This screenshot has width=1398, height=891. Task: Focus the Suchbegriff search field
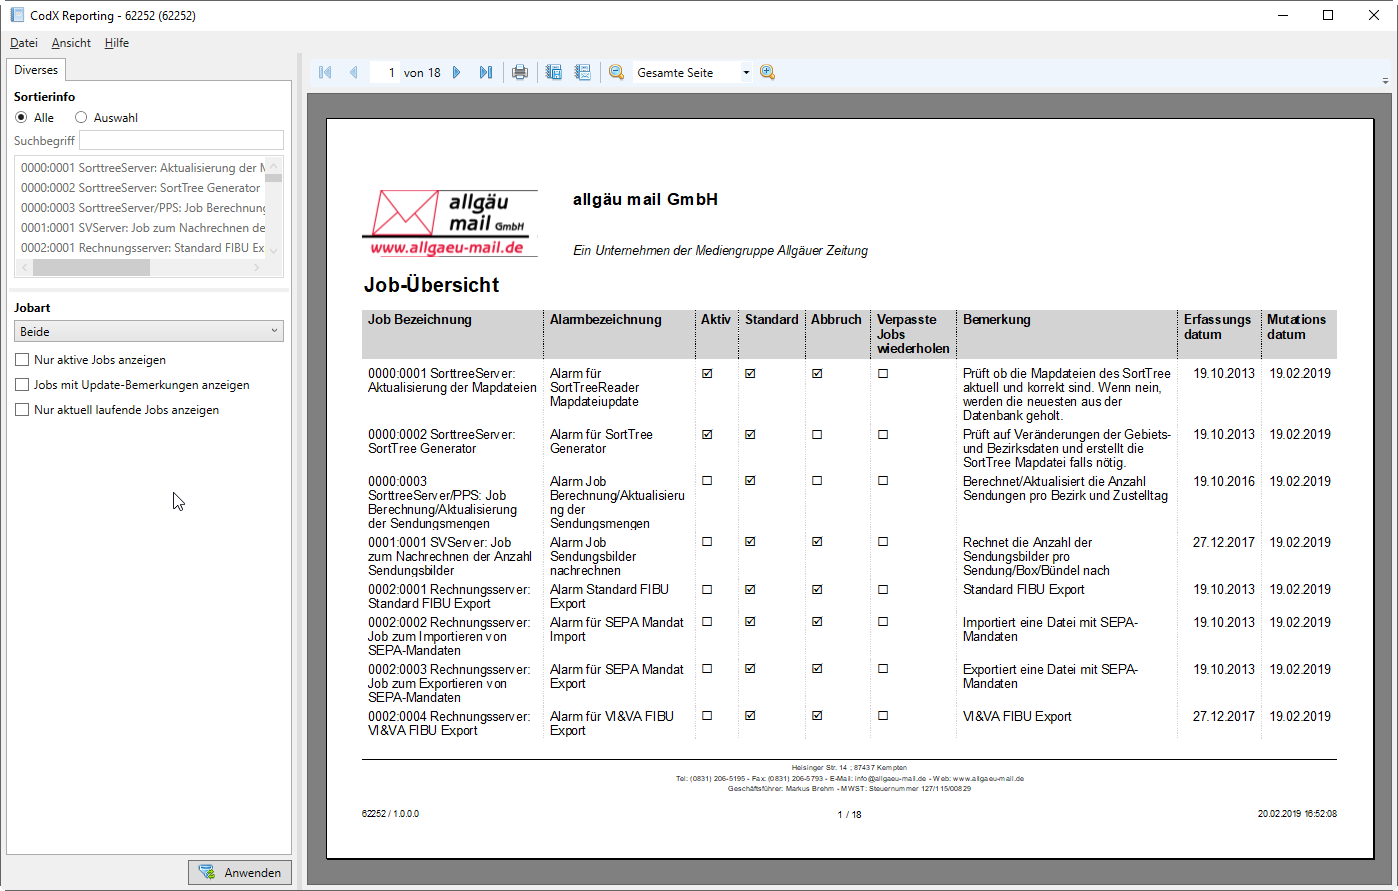point(181,140)
